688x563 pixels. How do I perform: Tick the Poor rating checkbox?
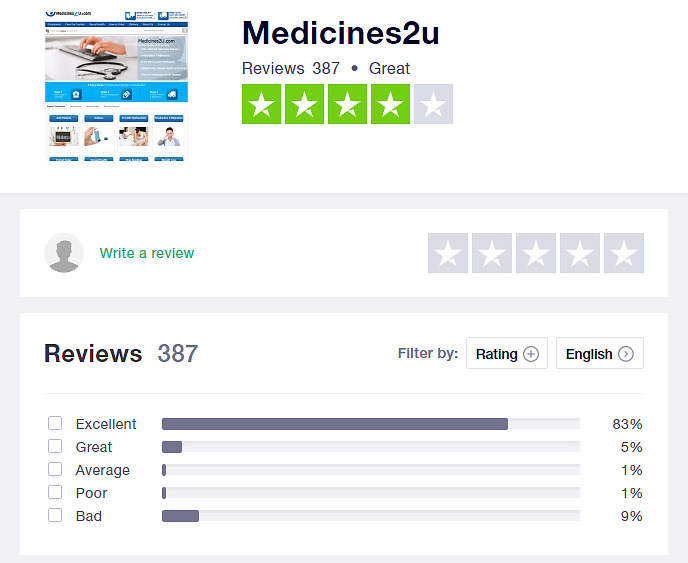[x=55, y=492]
